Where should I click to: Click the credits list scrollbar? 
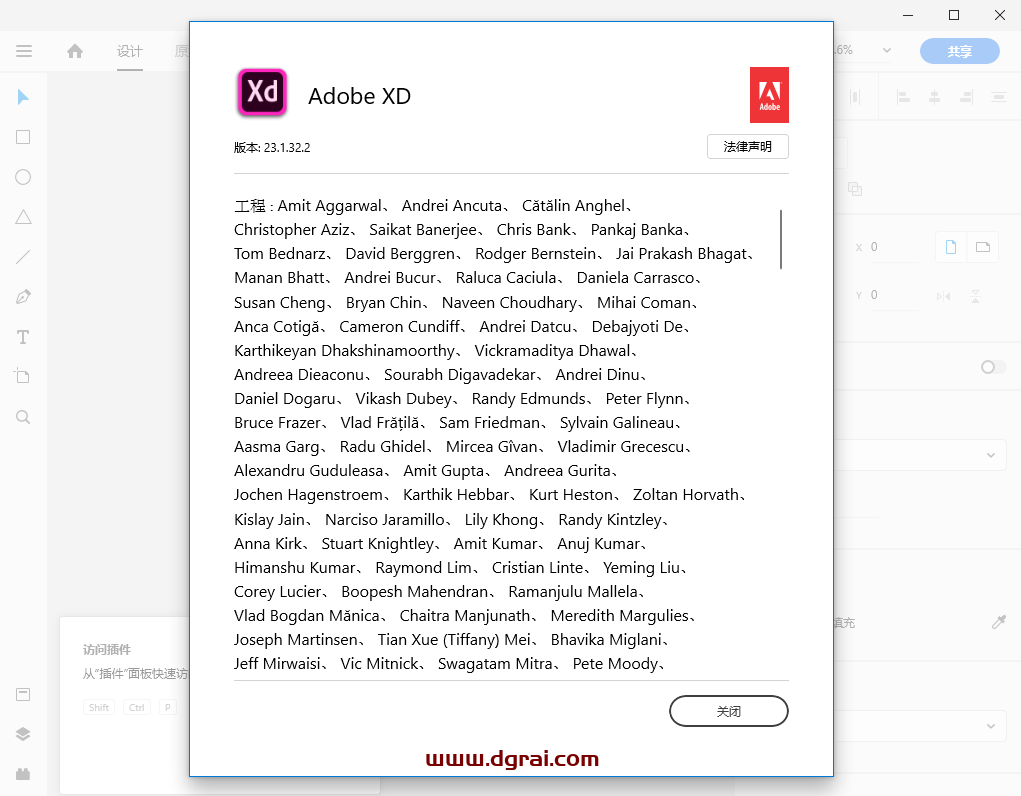click(x=781, y=239)
